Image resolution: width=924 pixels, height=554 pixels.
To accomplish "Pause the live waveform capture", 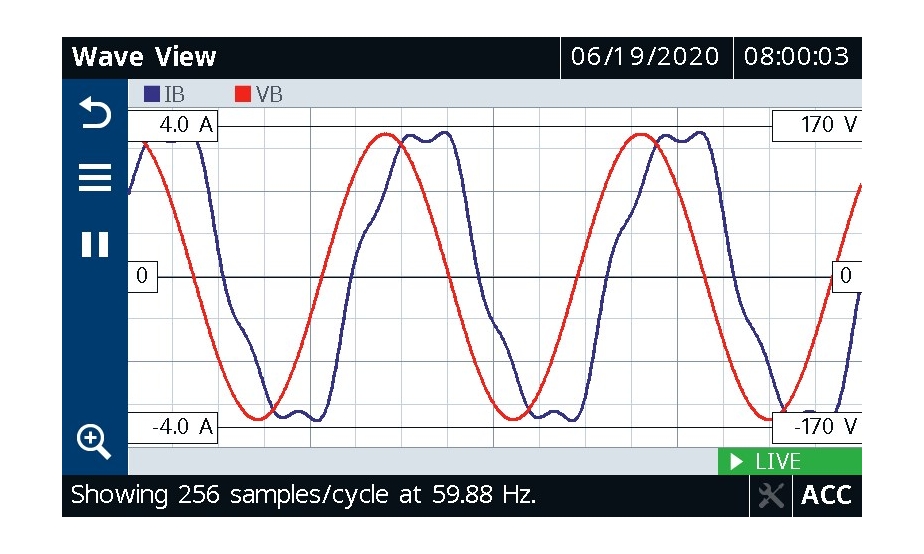I will 95,245.
